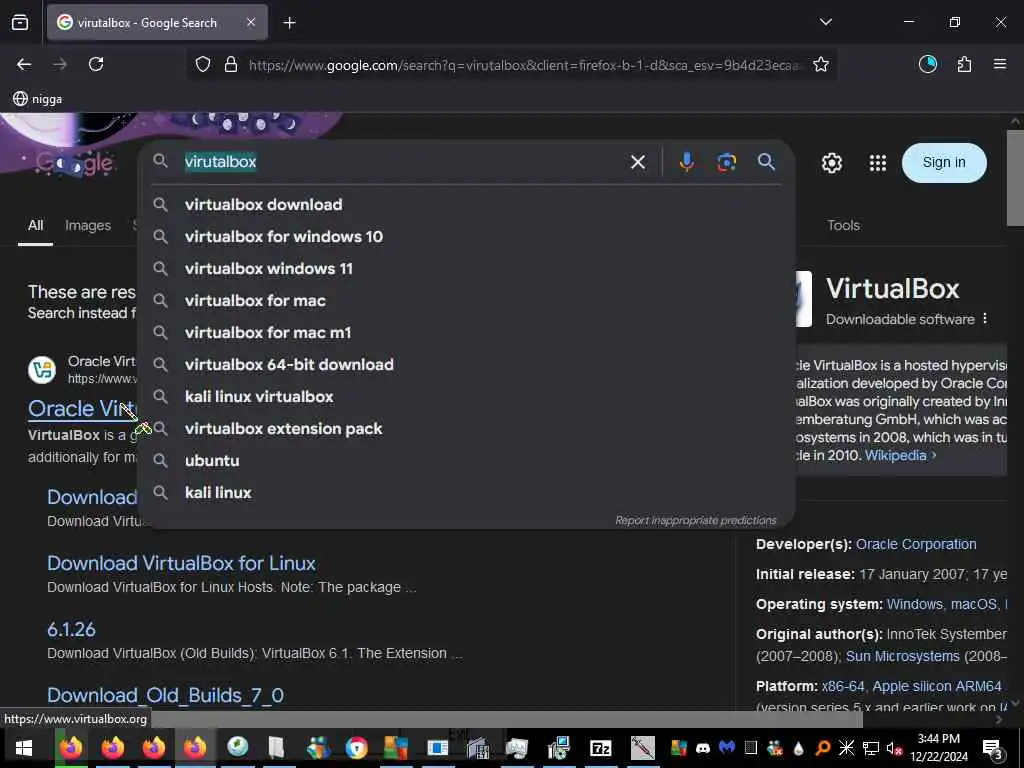Open the Windows Start menu
1024x768 pixels.
(x=24, y=748)
